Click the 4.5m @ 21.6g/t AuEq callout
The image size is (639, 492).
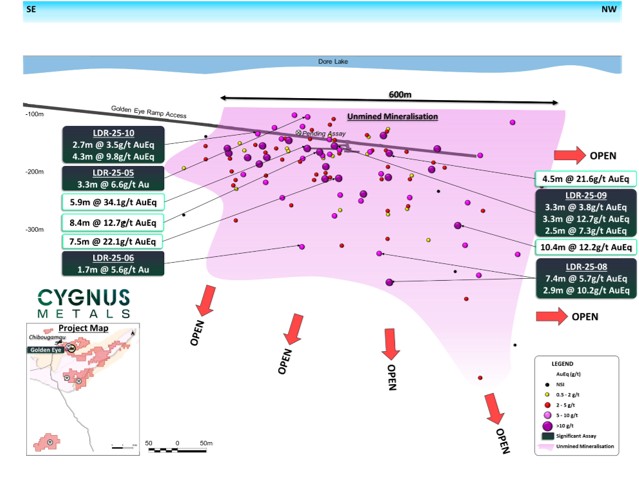click(585, 178)
